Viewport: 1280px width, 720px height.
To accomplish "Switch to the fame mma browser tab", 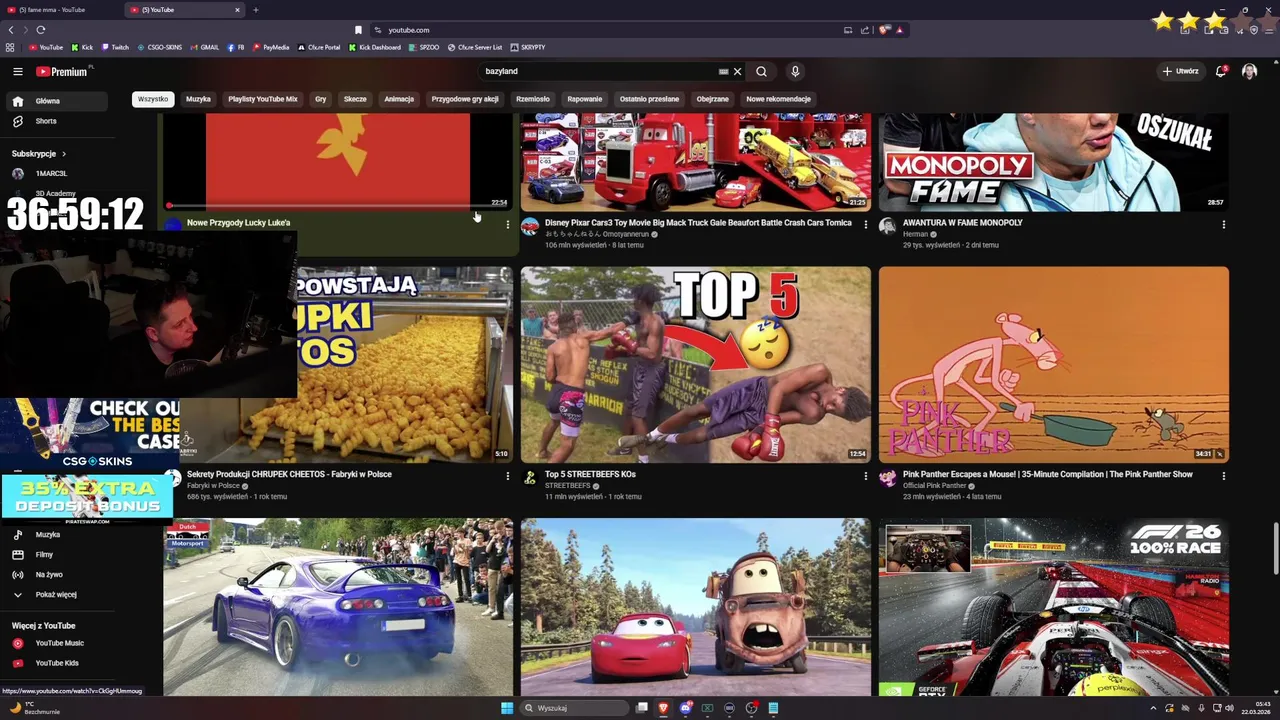I will click(x=60, y=10).
